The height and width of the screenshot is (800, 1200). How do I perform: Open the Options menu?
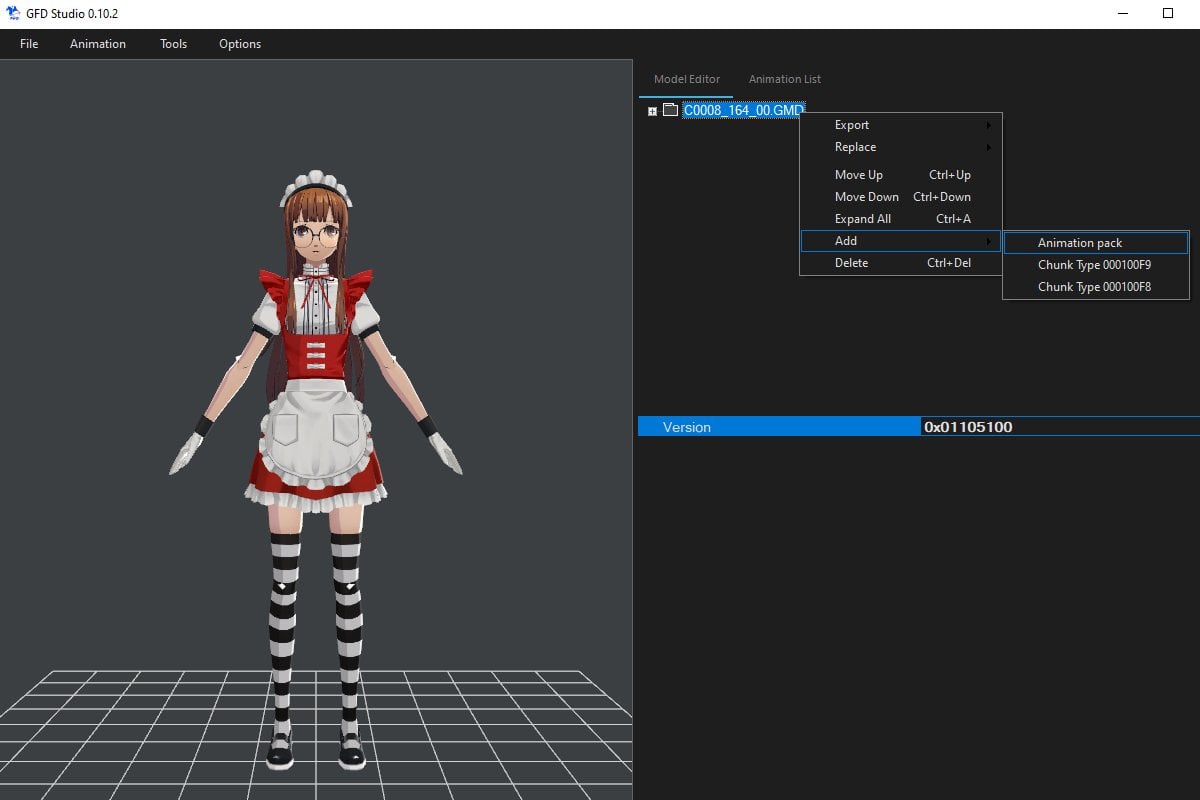(x=240, y=44)
